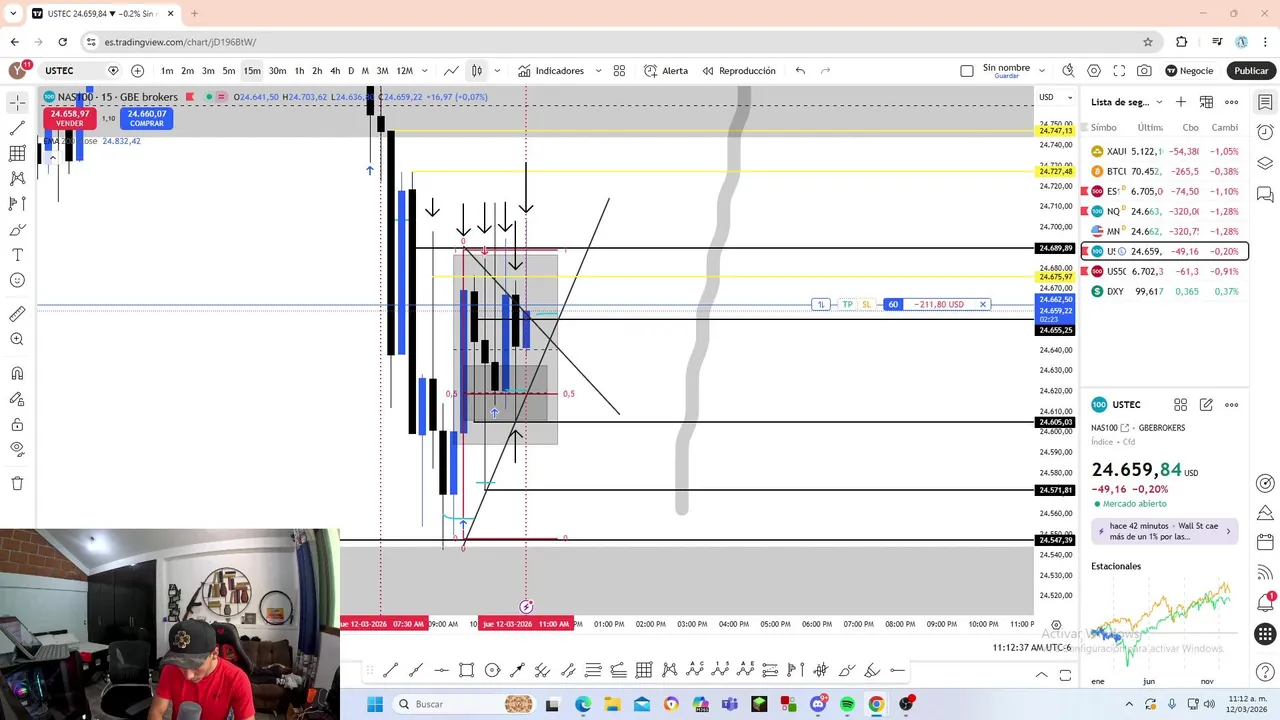Click the Negocie trade button

coord(1189,71)
